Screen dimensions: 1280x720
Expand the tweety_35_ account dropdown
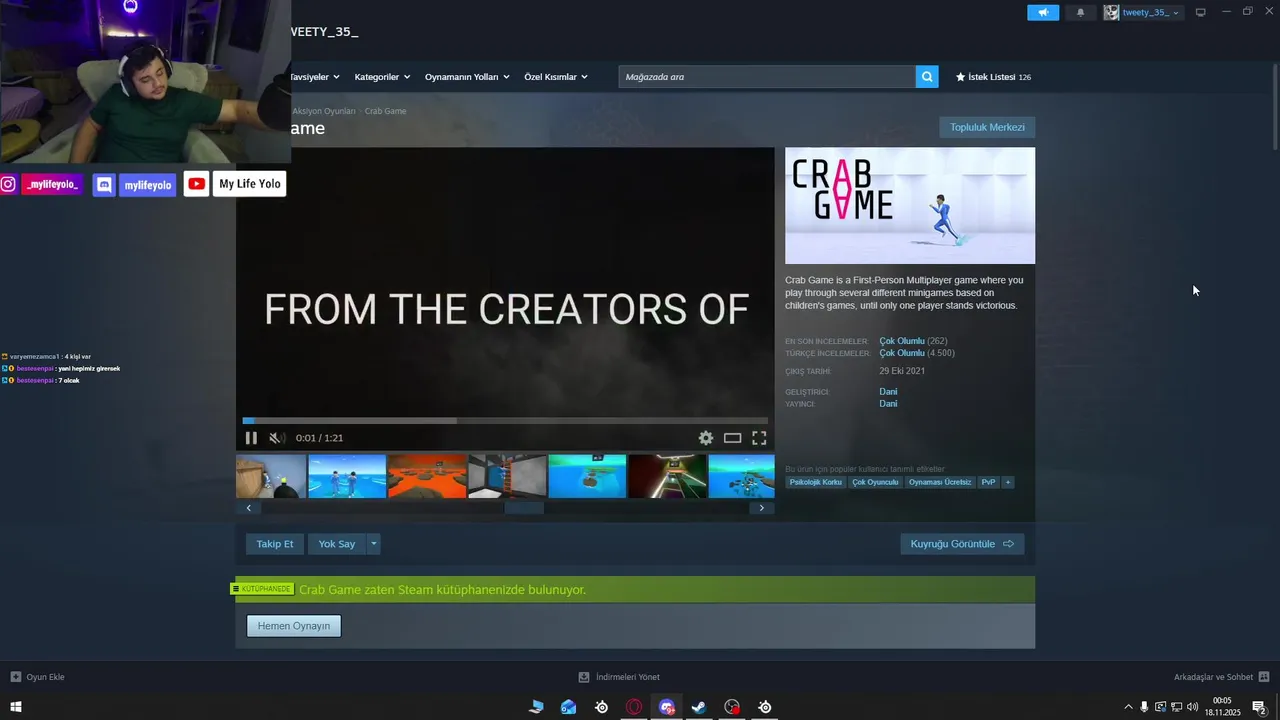(1176, 13)
